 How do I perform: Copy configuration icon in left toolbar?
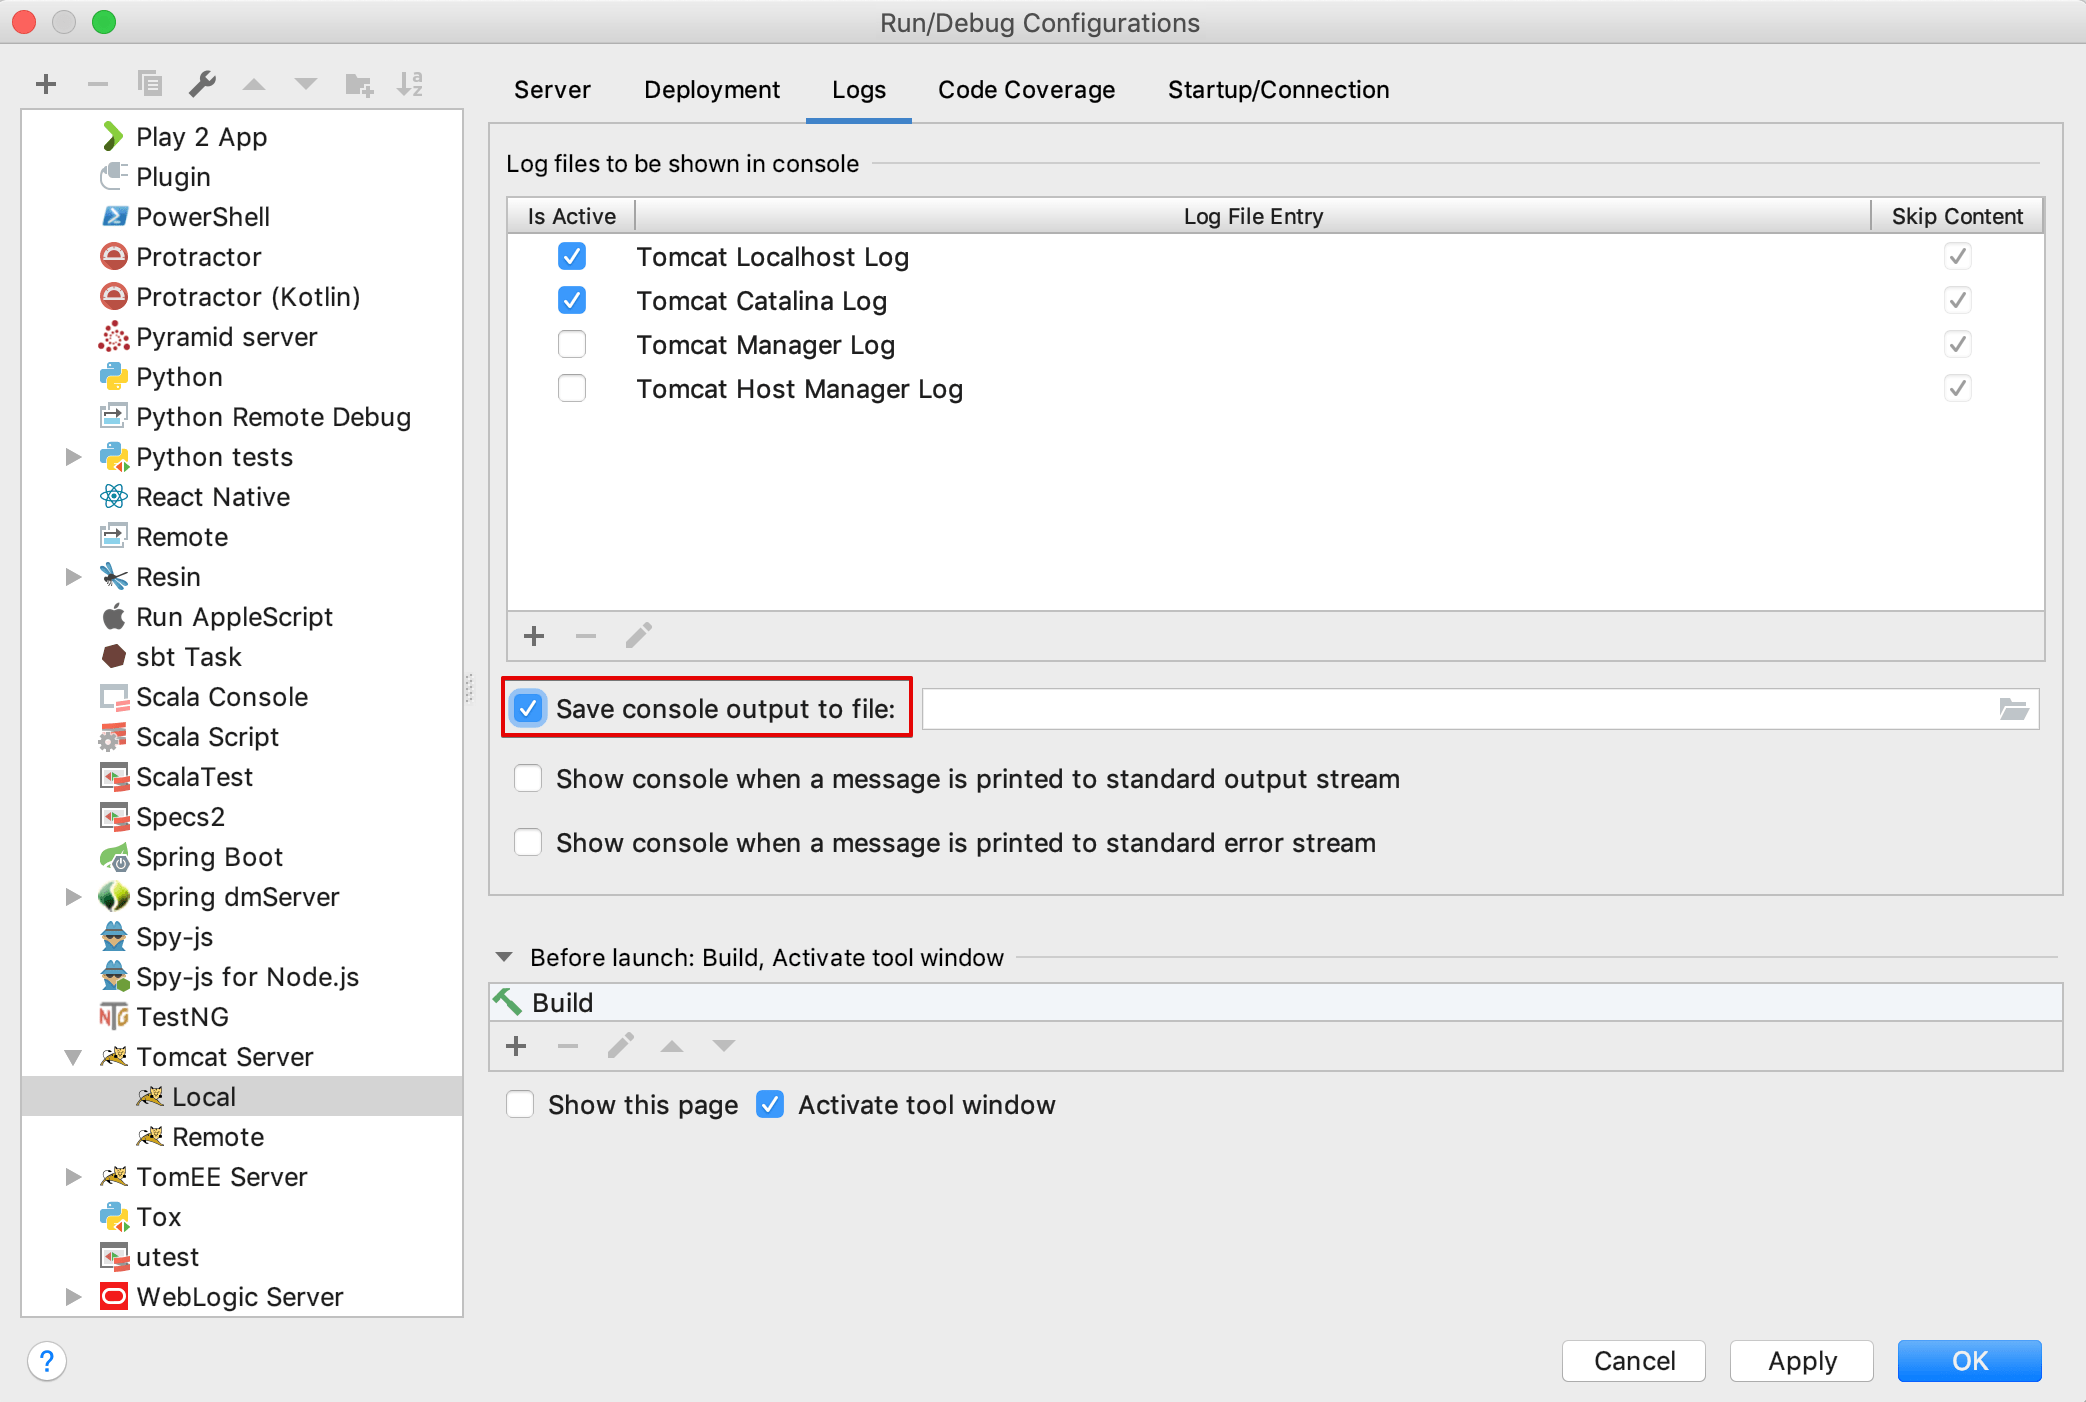[150, 84]
